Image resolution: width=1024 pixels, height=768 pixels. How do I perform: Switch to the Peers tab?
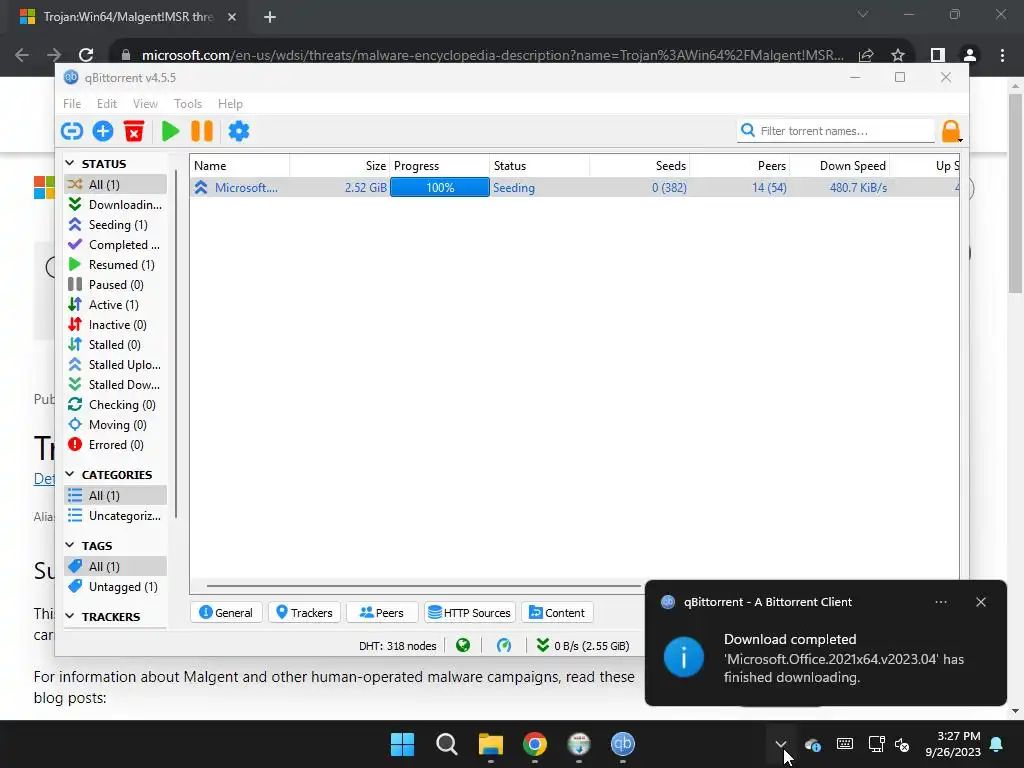(x=382, y=613)
